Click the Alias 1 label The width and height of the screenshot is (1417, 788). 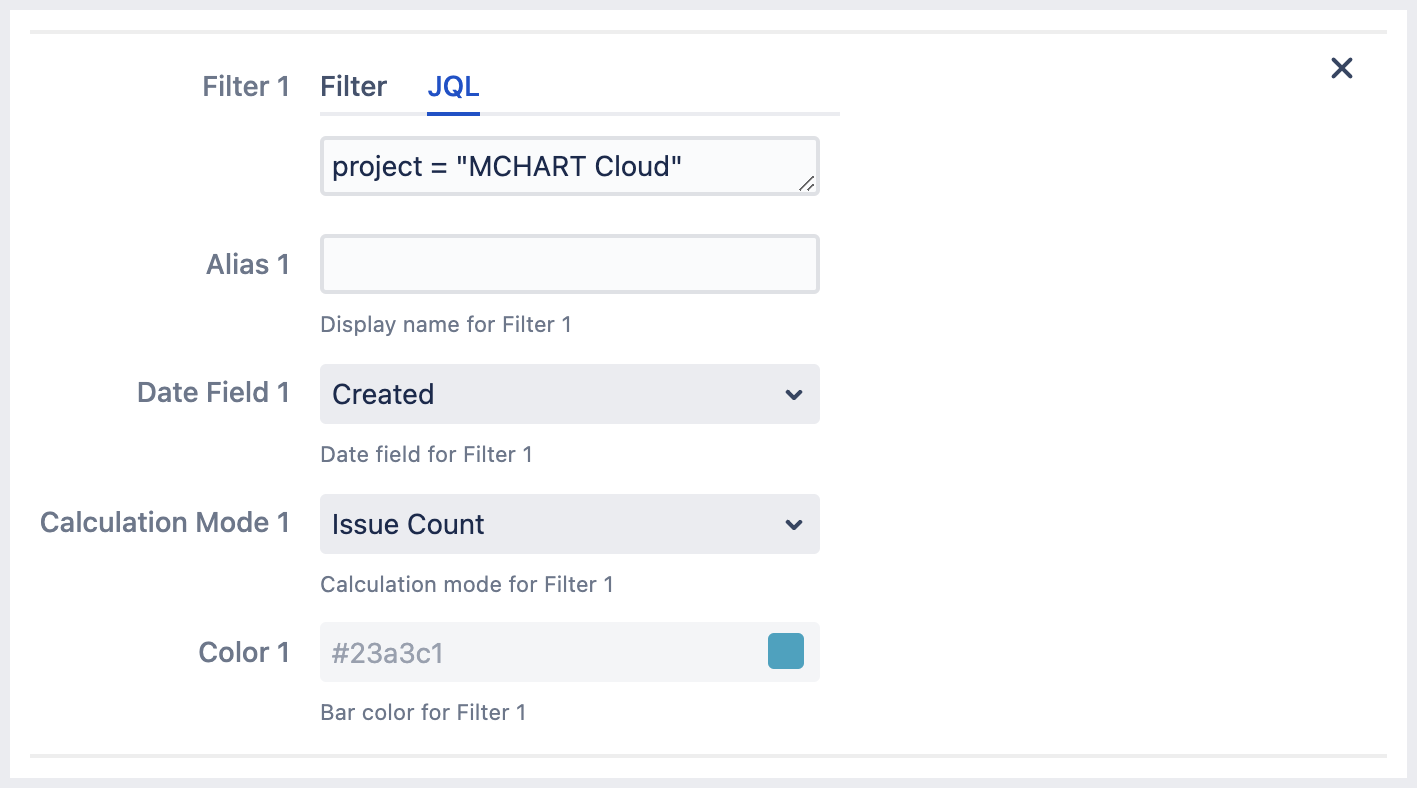pos(247,265)
